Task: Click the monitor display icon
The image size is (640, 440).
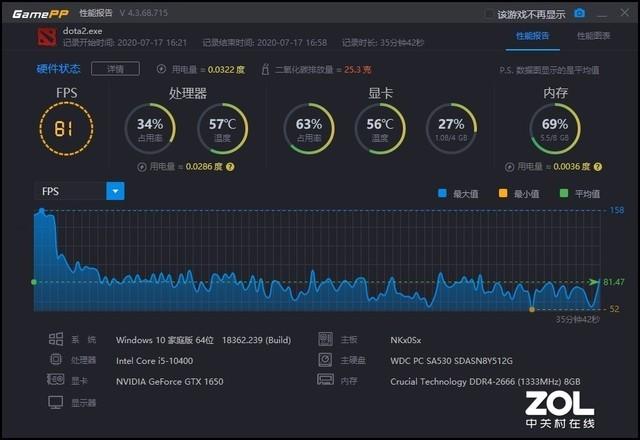Action: tap(56, 402)
